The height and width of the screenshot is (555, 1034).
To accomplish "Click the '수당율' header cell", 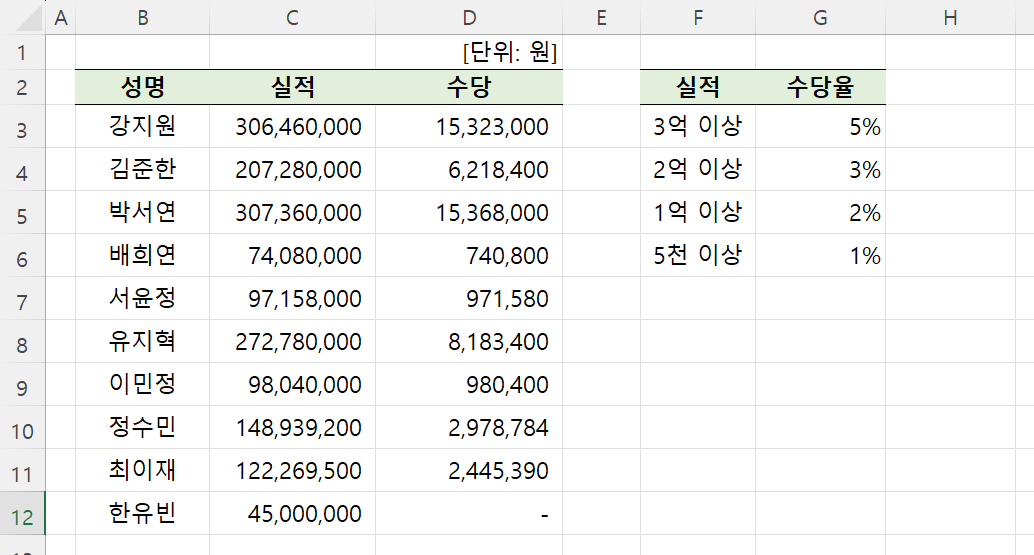I will pyautogui.click(x=820, y=87).
